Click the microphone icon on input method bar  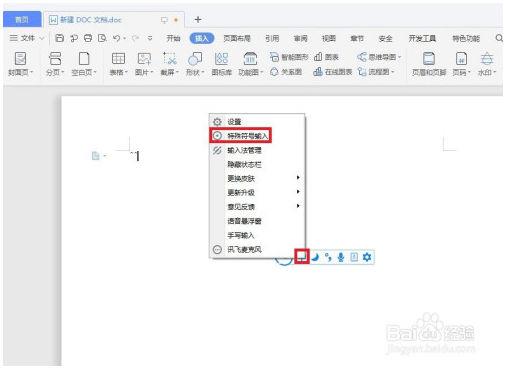(341, 257)
